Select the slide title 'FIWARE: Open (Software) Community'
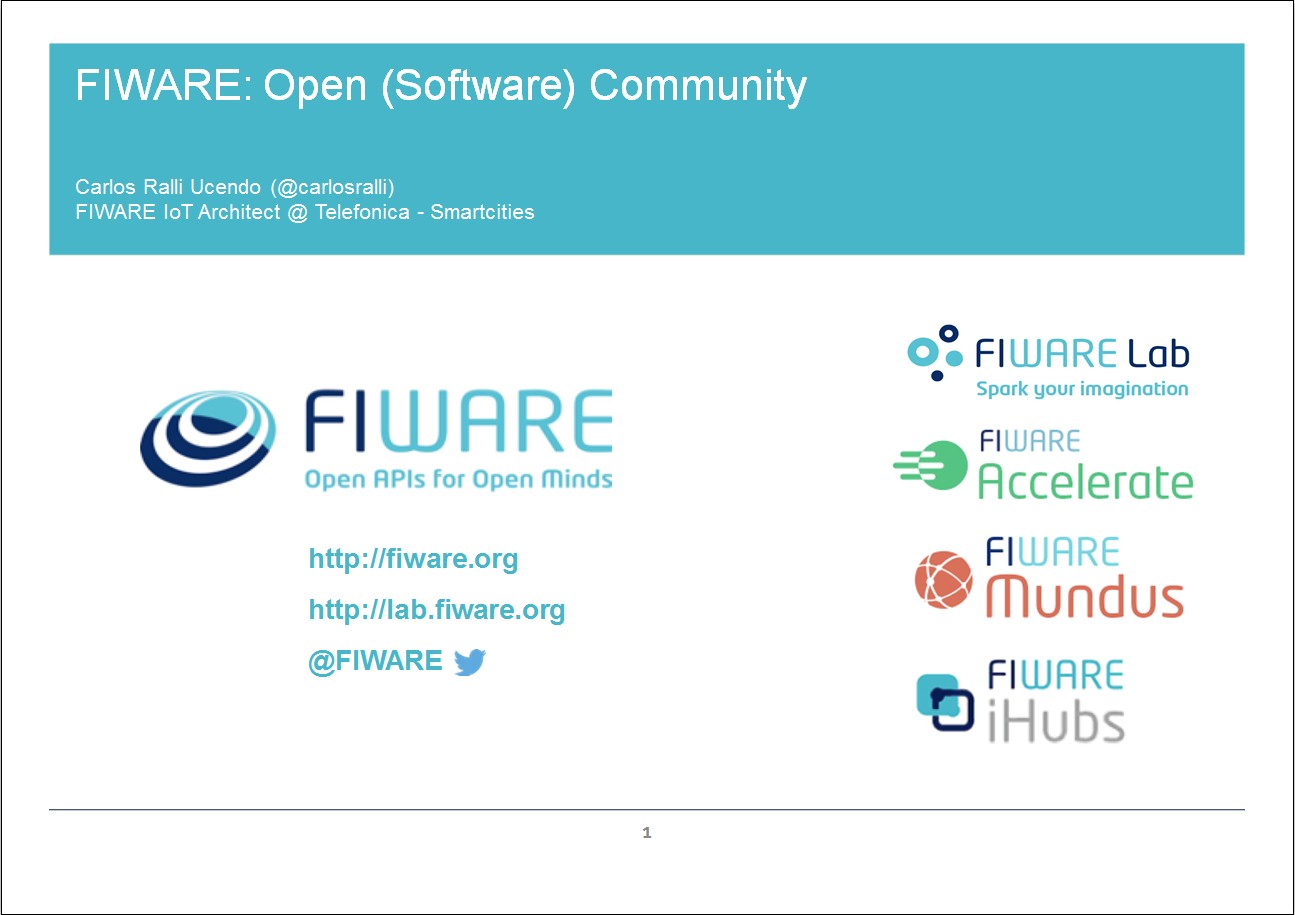 440,87
